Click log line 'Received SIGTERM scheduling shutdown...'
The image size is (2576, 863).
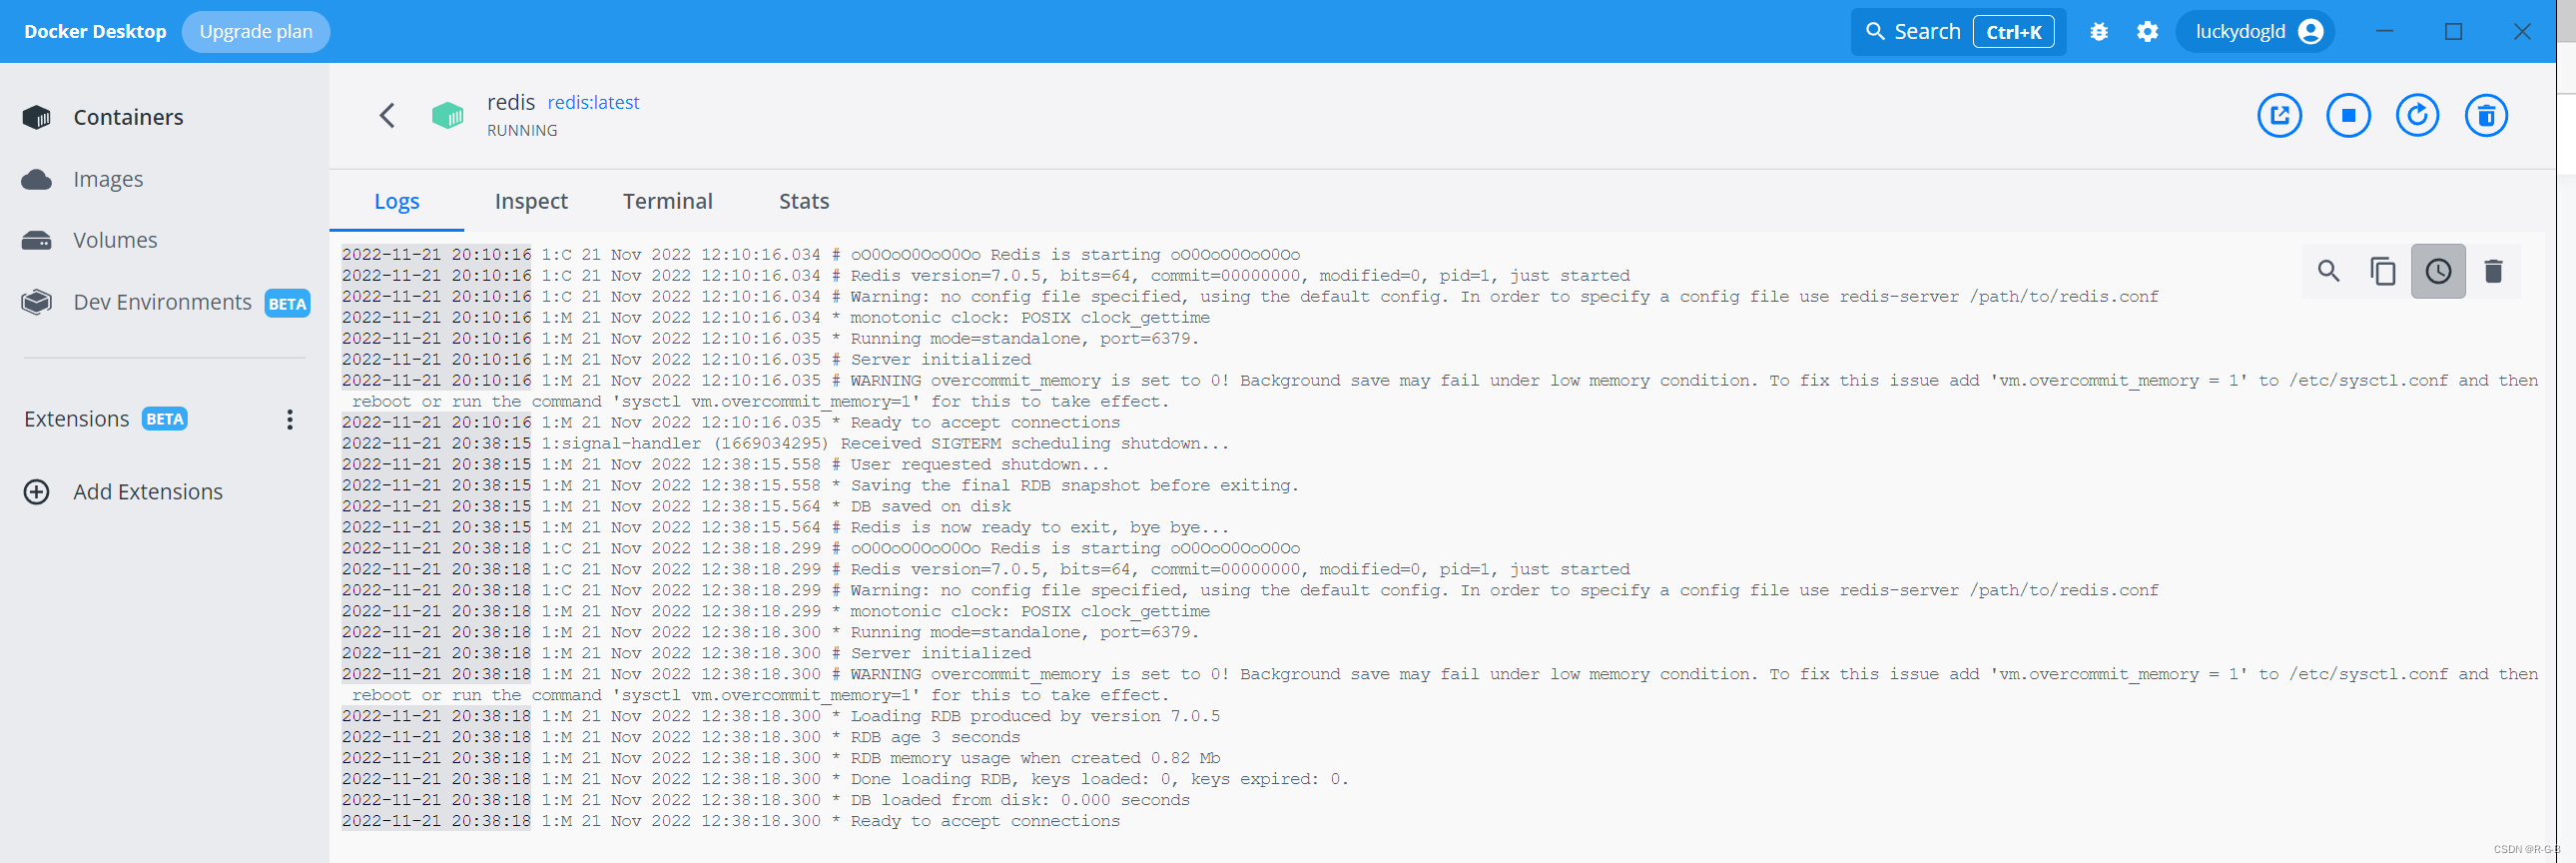(x=786, y=443)
